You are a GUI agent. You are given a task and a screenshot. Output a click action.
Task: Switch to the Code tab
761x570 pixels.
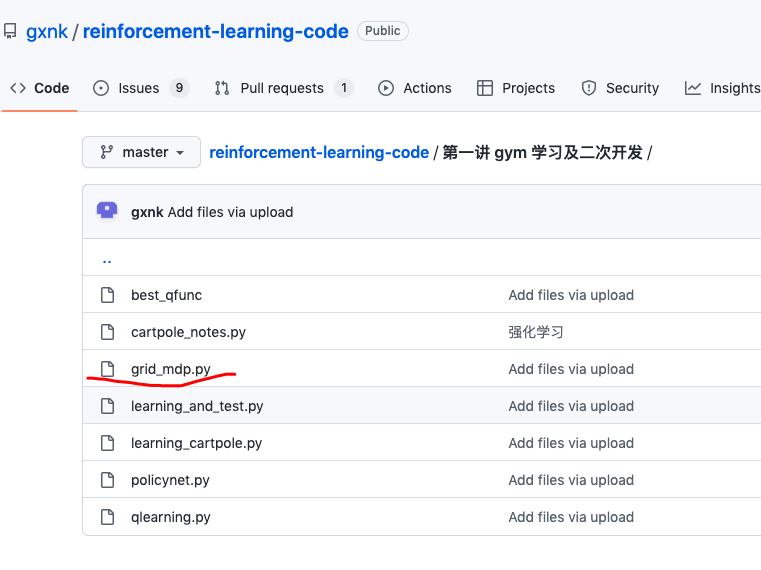click(x=40, y=88)
